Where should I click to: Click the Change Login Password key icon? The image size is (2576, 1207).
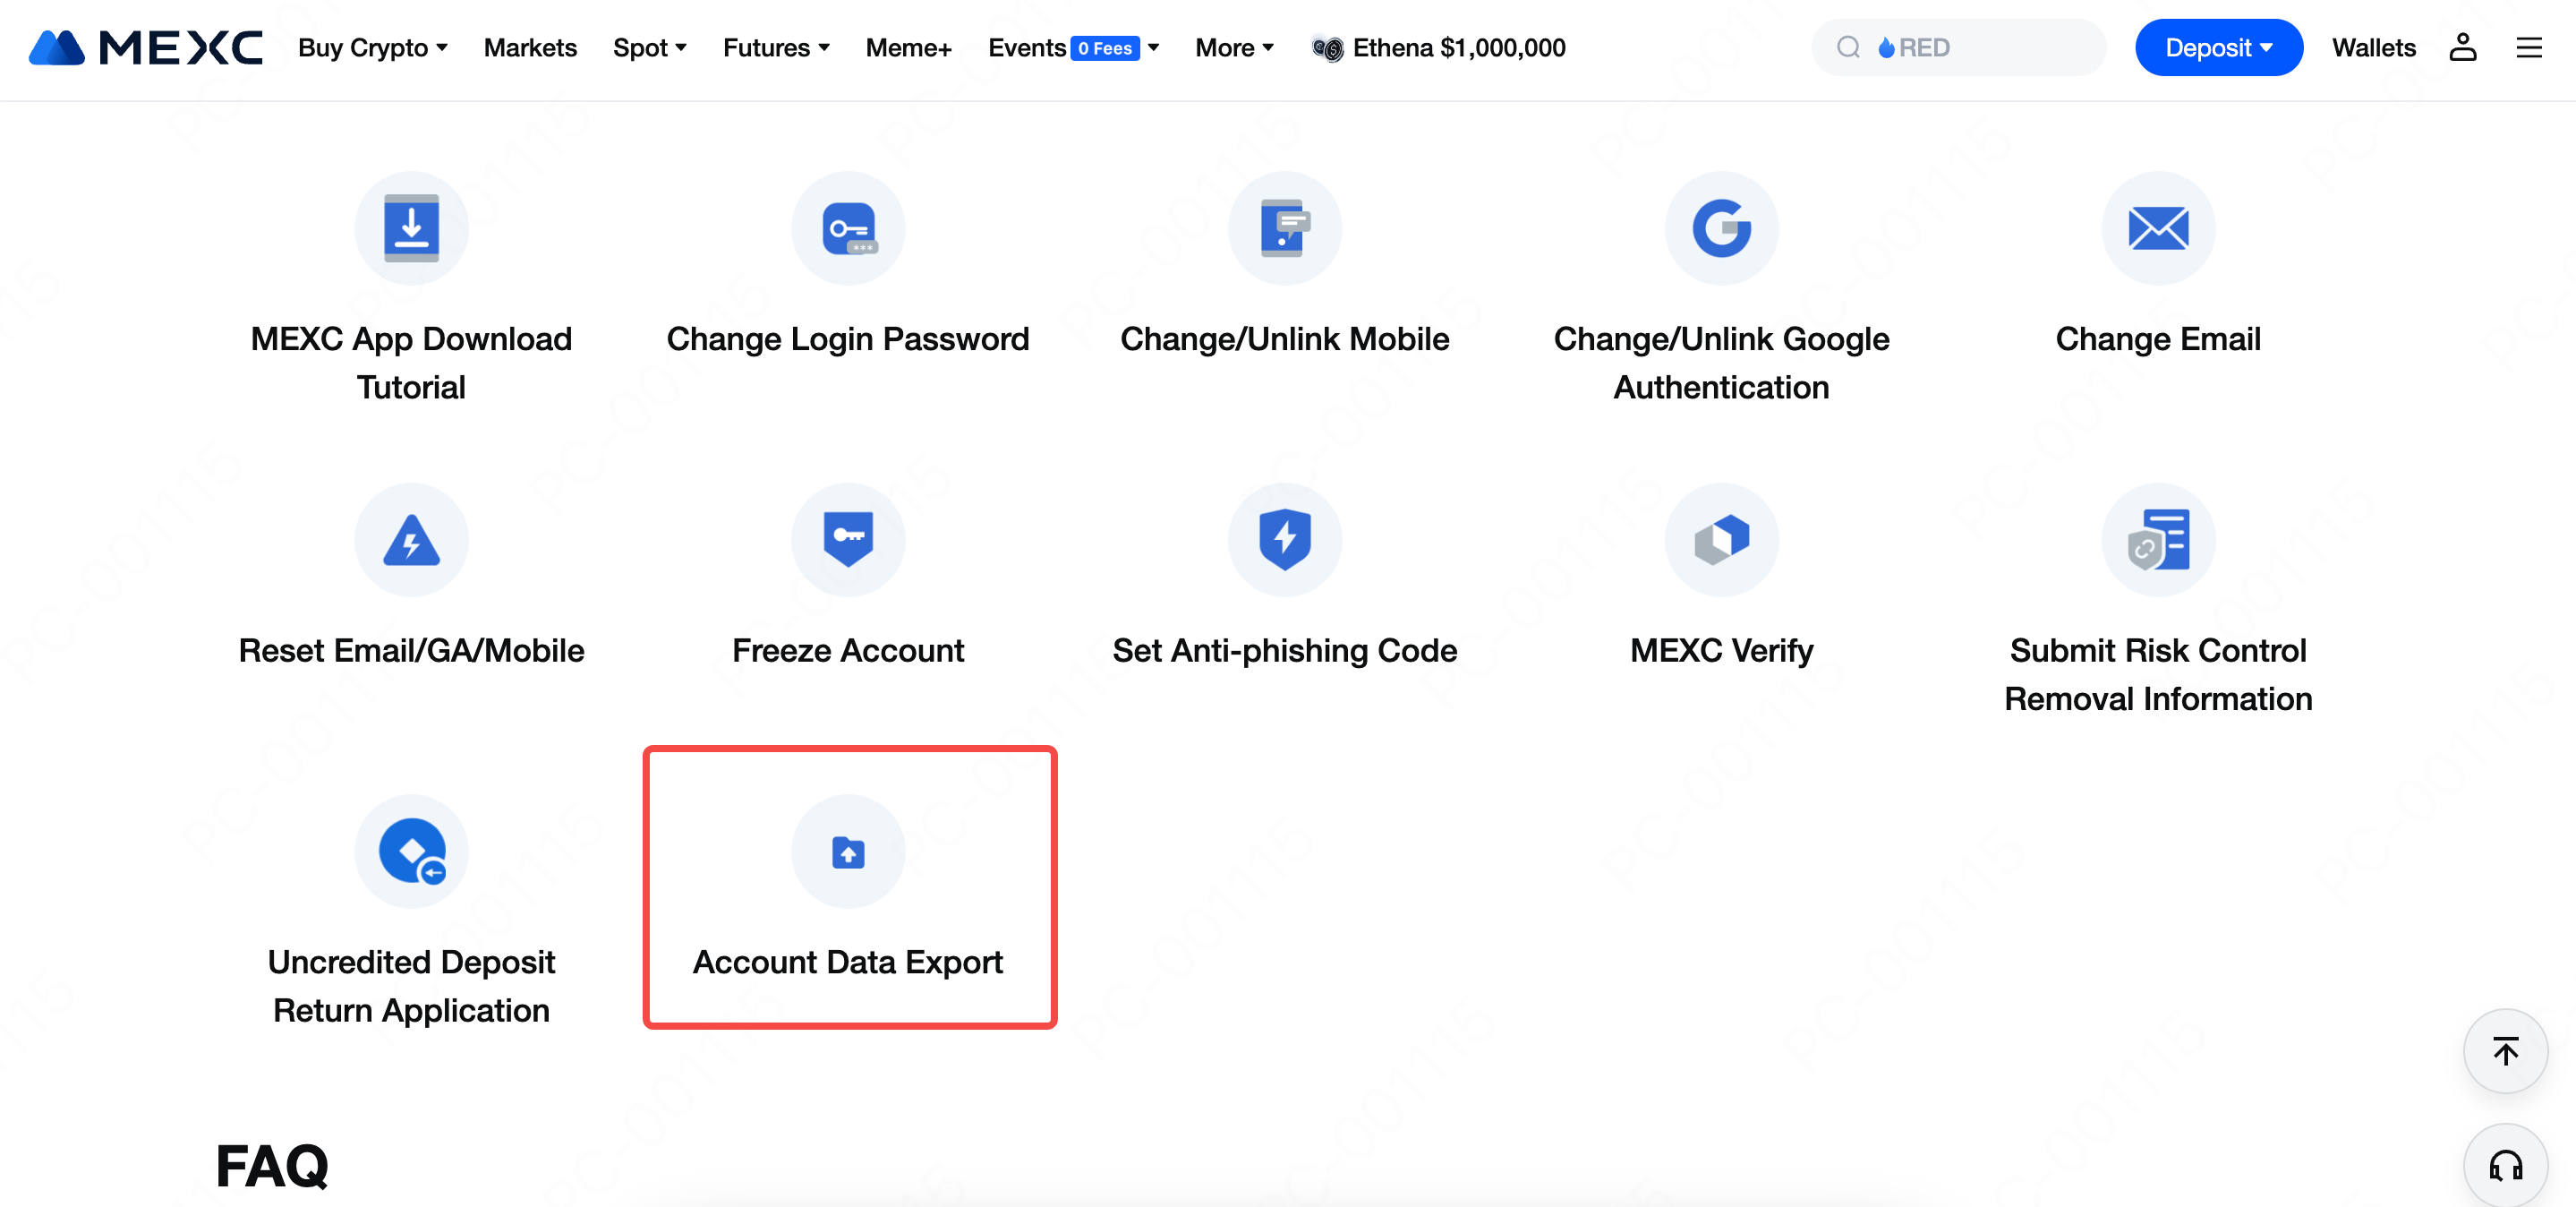point(848,228)
